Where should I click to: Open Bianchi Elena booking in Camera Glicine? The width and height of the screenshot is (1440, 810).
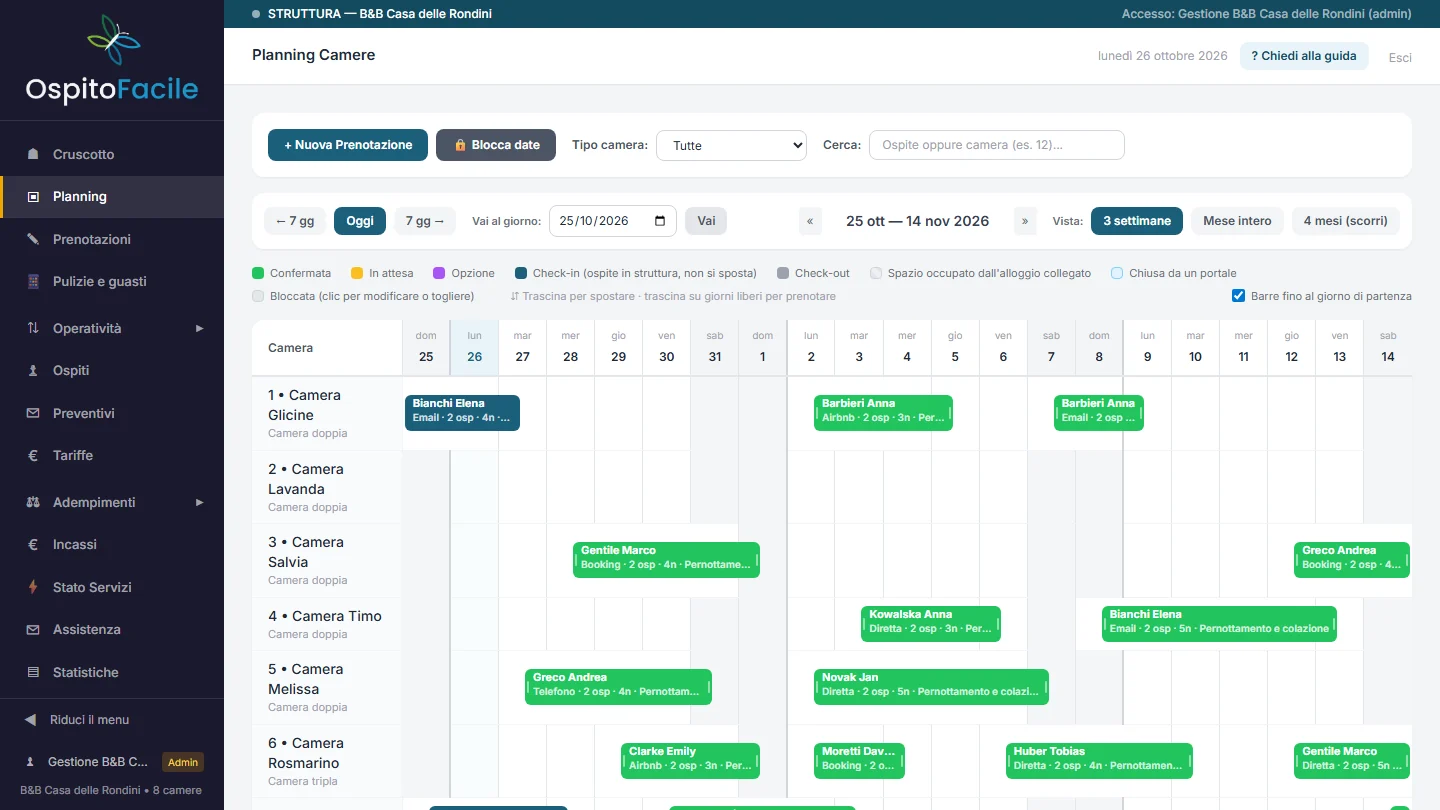(x=462, y=413)
